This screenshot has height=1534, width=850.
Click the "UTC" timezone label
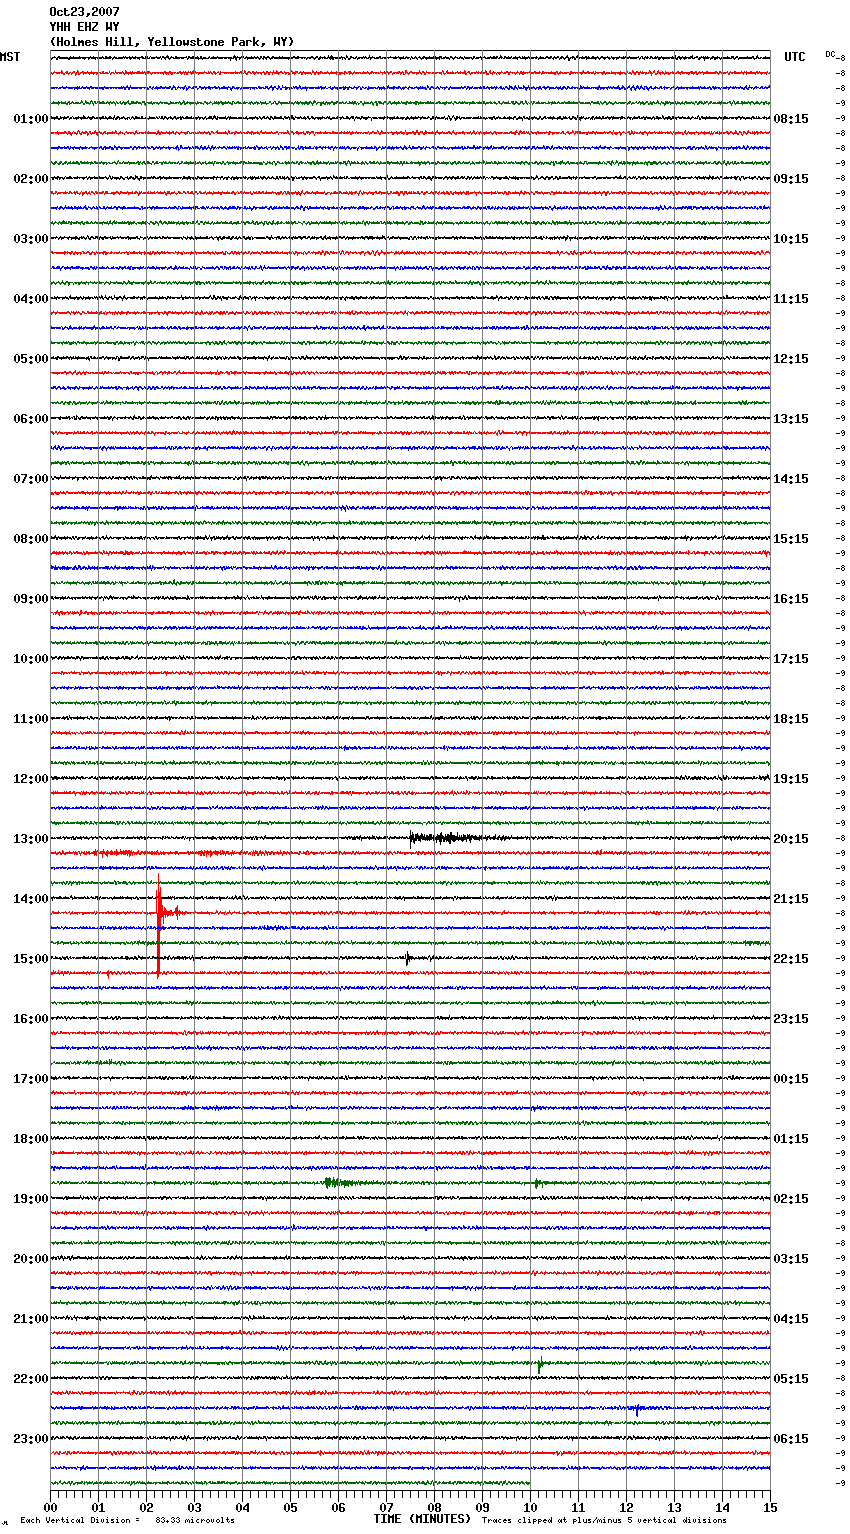794,57
